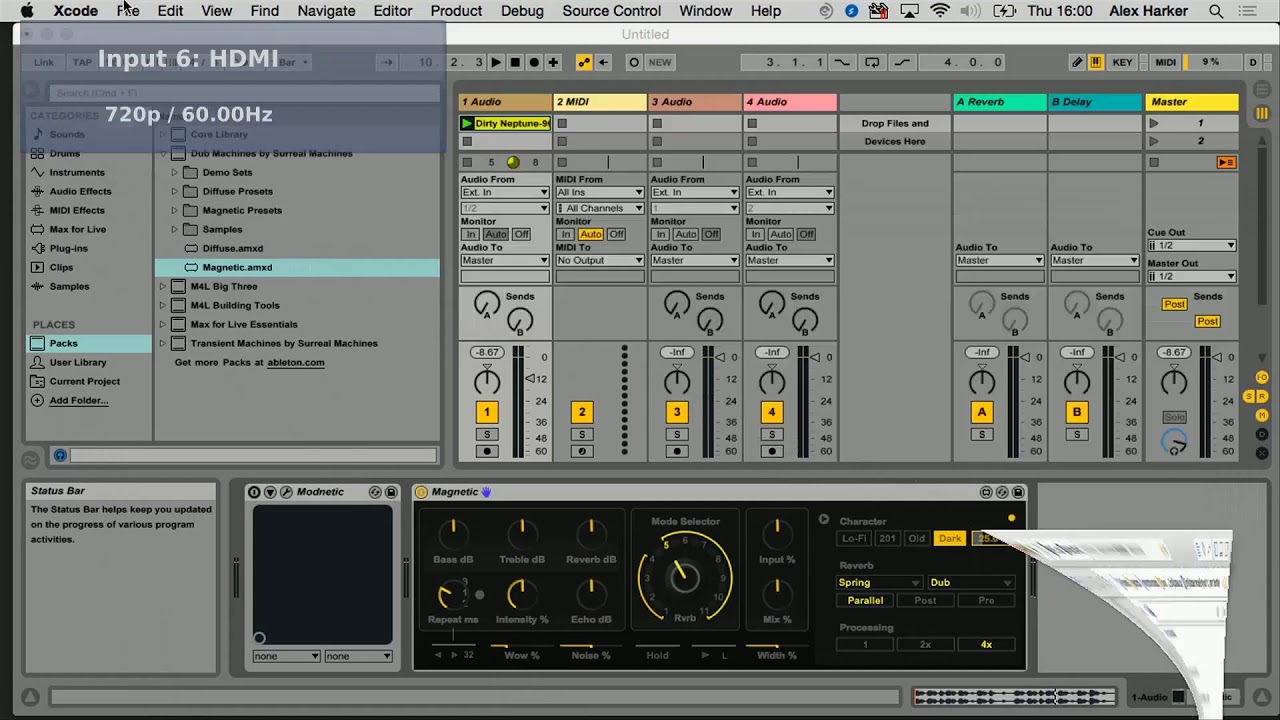Image resolution: width=1280 pixels, height=720 pixels.
Task: Click the Stop All Clips button on Master
Action: point(1154,162)
